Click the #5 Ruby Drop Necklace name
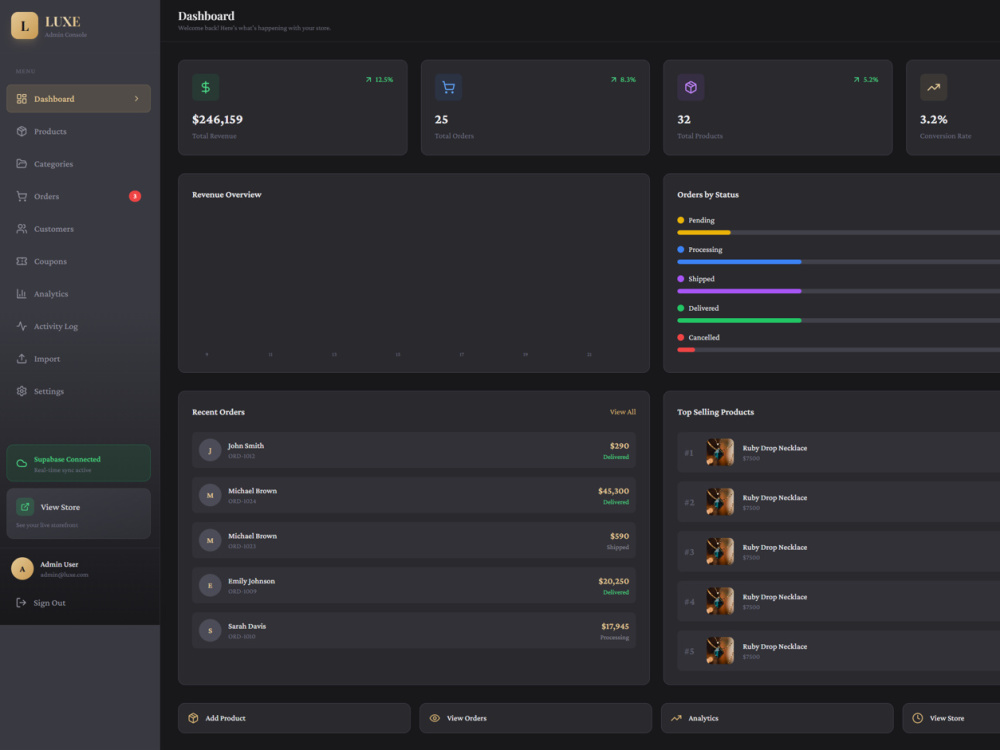Image resolution: width=1000 pixels, height=750 pixels. 775,647
